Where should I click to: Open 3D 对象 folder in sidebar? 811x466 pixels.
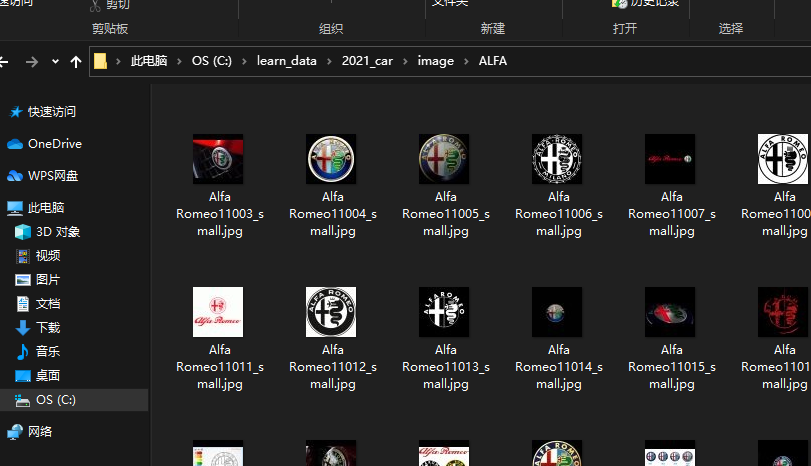pyautogui.click(x=58, y=232)
